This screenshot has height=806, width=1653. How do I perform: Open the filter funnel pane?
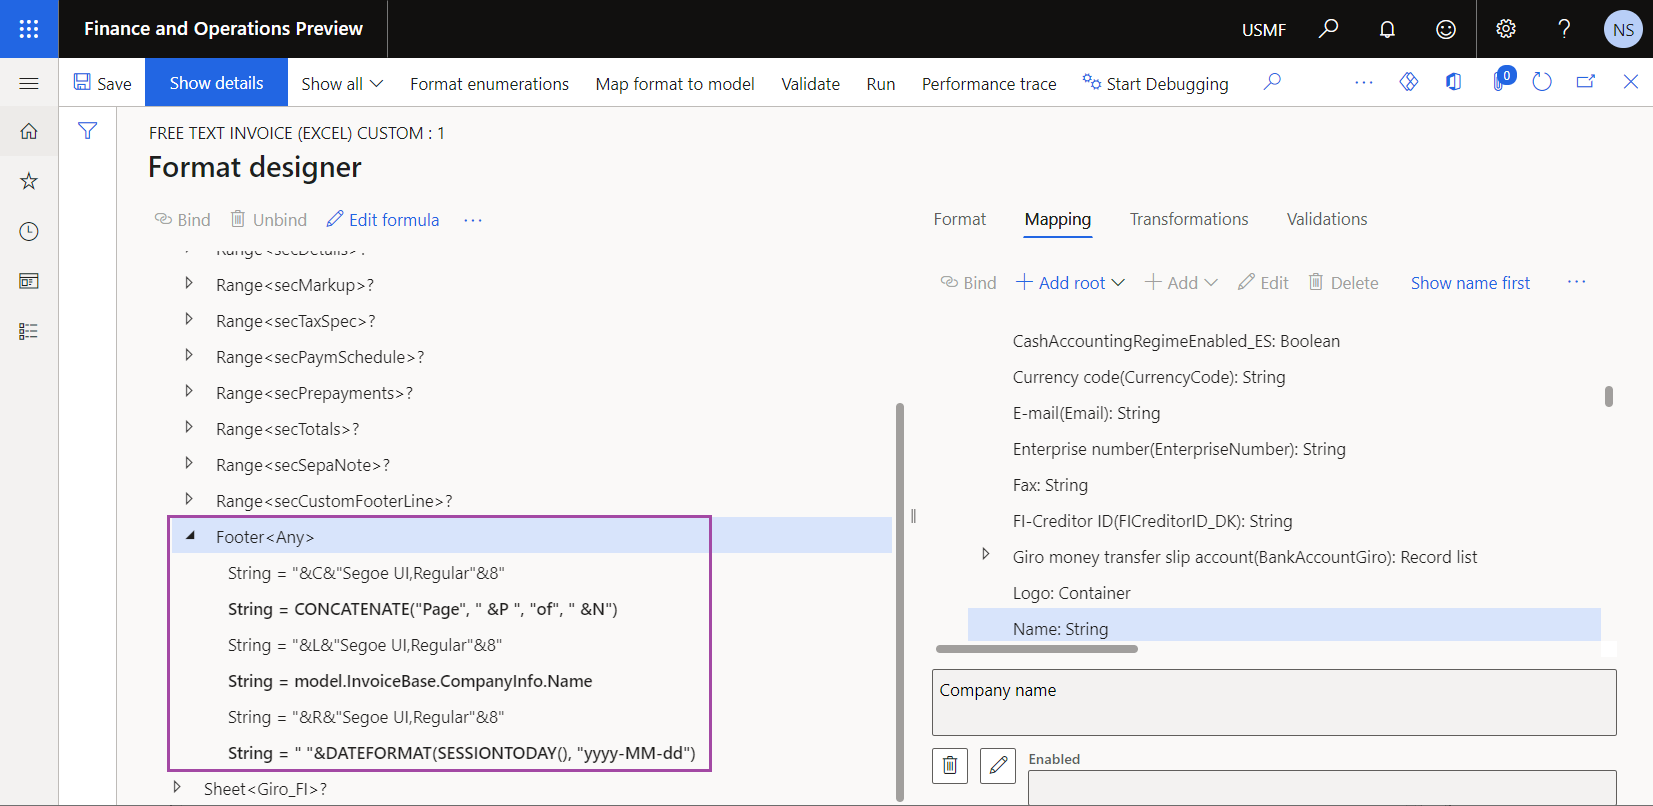[x=88, y=131]
